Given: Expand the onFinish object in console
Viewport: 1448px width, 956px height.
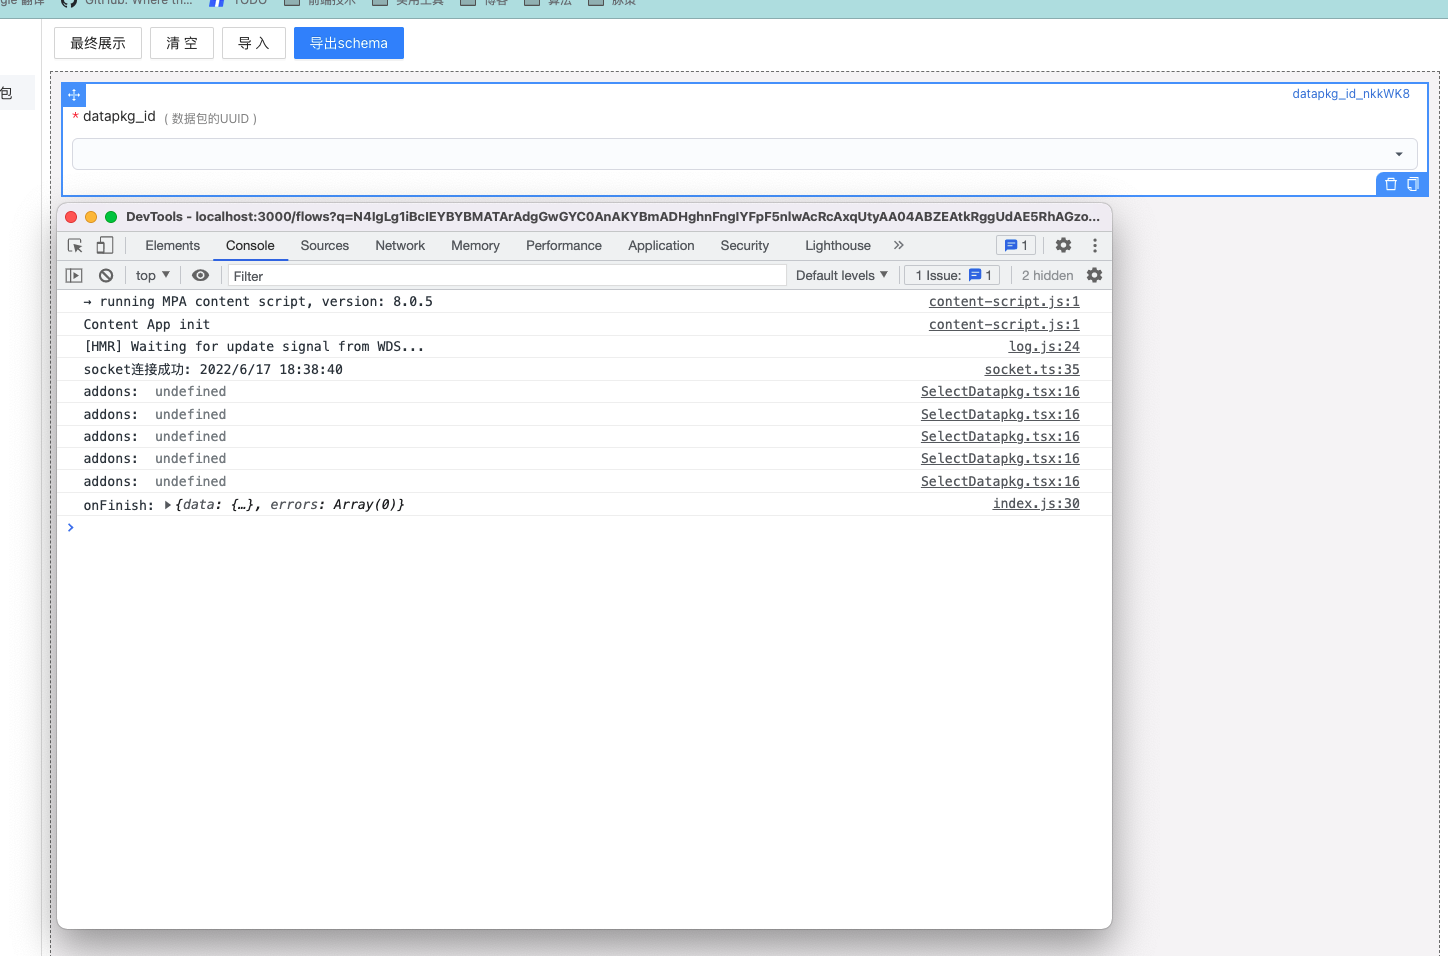Looking at the screenshot, I should (x=168, y=504).
